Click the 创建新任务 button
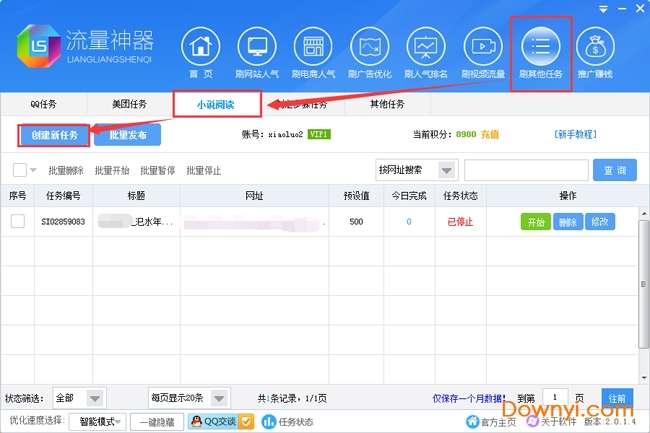Screen dimensions: 650x433 [54, 135]
